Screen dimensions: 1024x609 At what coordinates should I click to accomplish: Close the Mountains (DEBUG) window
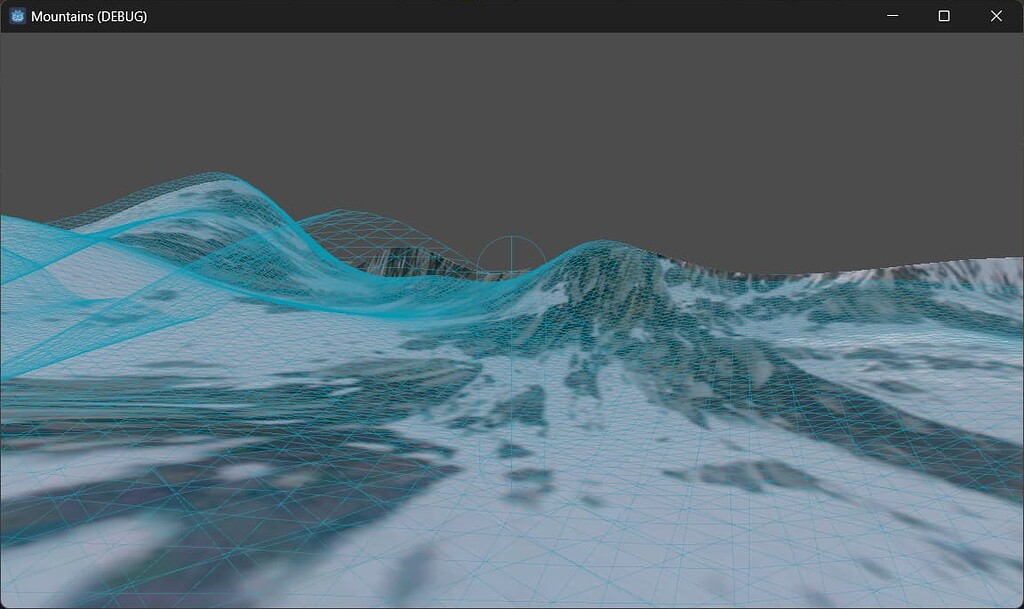click(x=995, y=16)
